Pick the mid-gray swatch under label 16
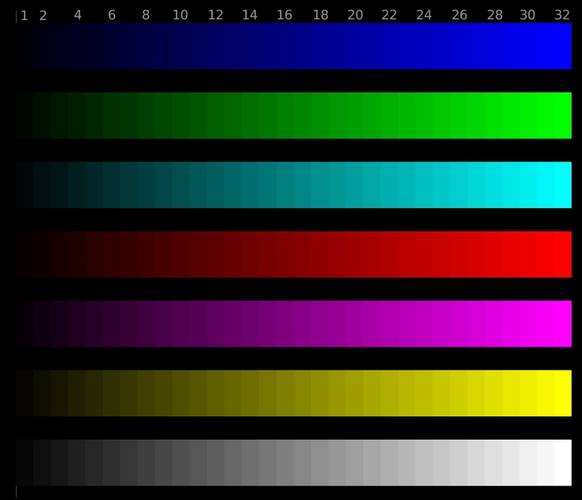 [285, 463]
